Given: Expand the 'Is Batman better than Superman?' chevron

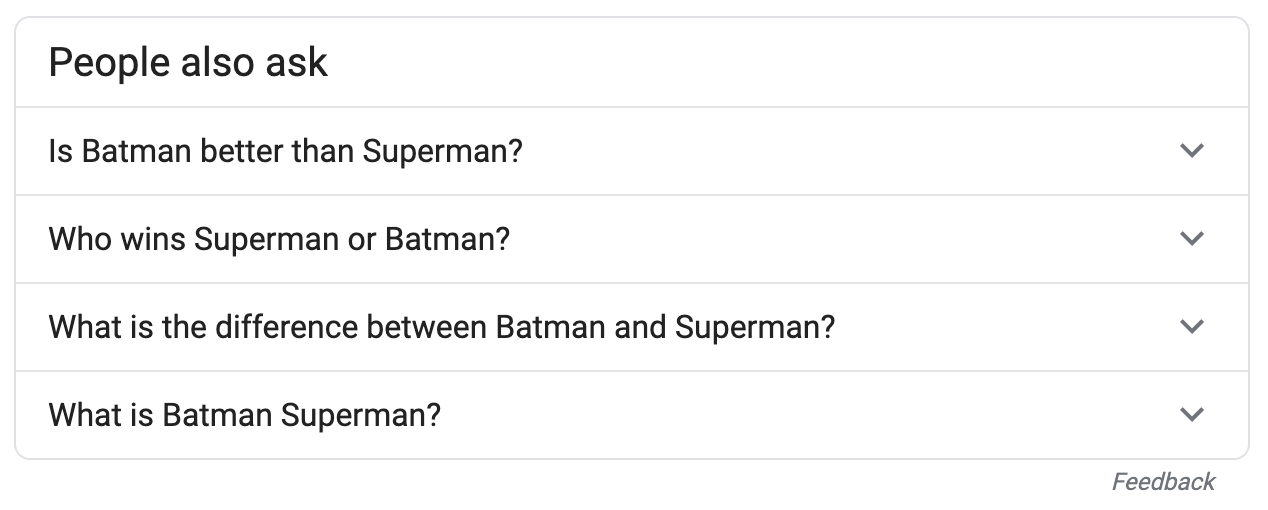Looking at the screenshot, I should [x=1191, y=151].
